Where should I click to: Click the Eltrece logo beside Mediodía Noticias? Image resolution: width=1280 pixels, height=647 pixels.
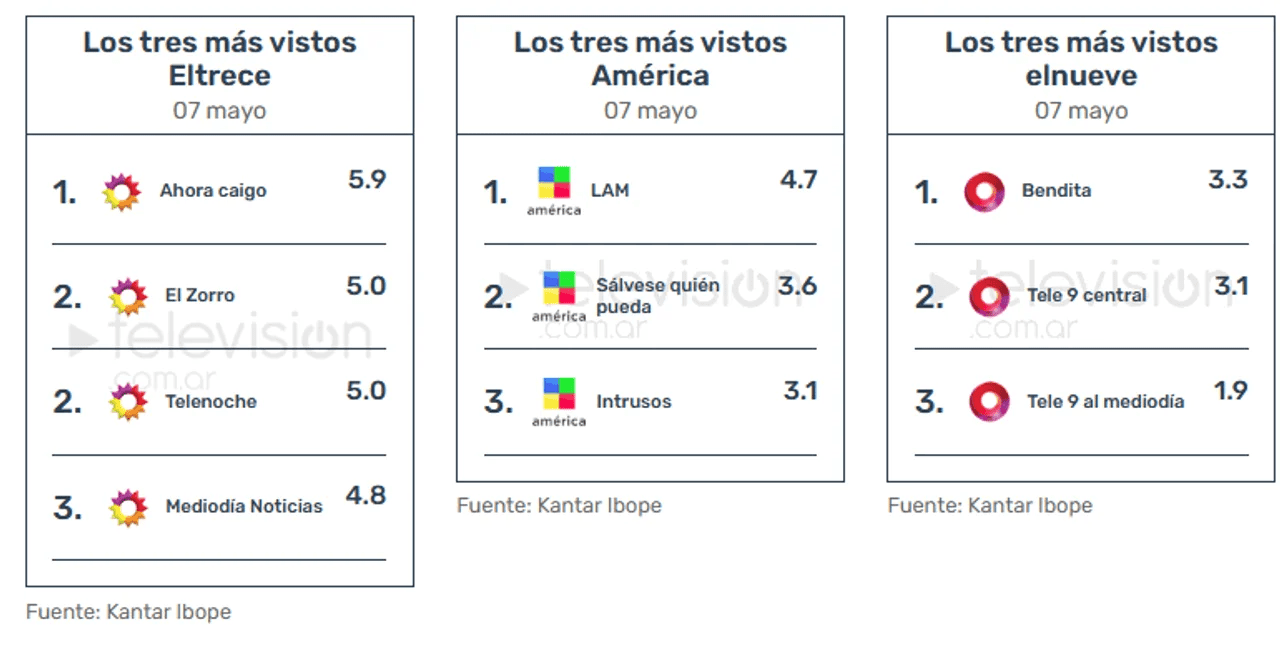click(x=128, y=507)
